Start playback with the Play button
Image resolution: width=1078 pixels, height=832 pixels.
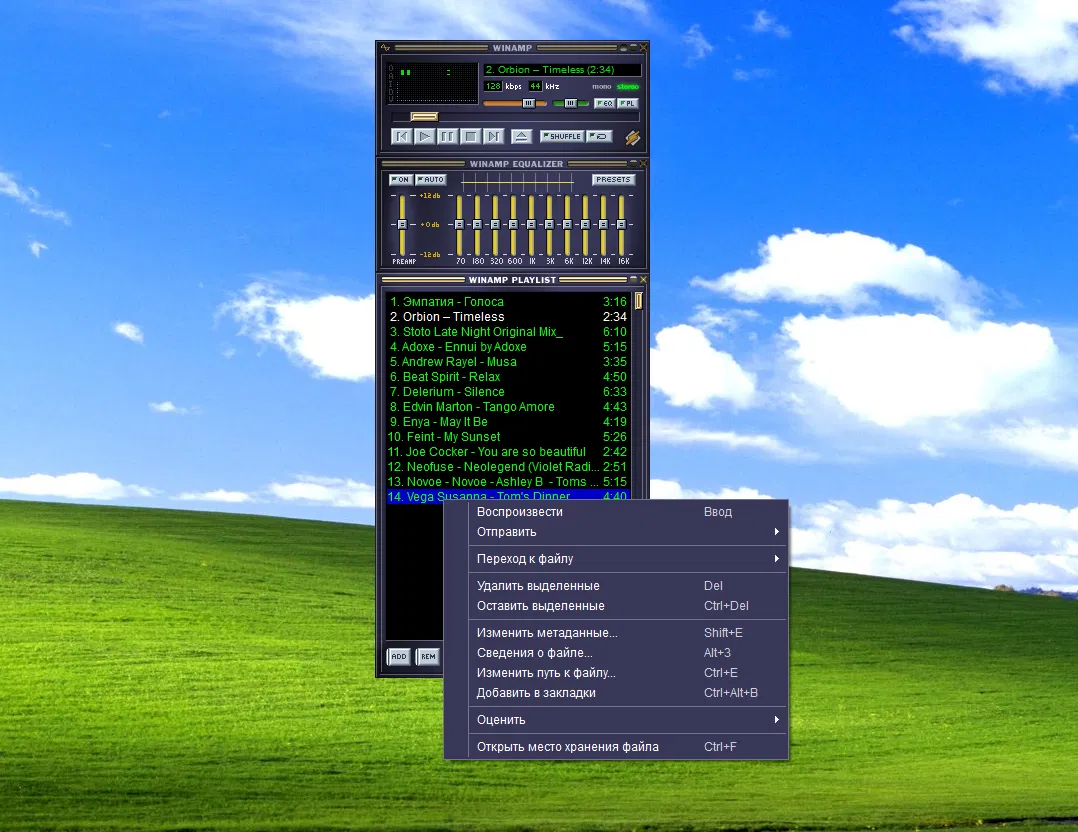(x=425, y=136)
